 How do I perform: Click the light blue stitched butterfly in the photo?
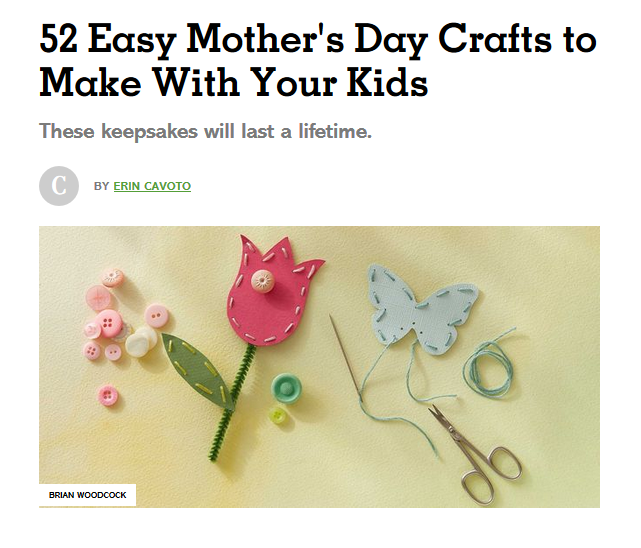click(423, 309)
